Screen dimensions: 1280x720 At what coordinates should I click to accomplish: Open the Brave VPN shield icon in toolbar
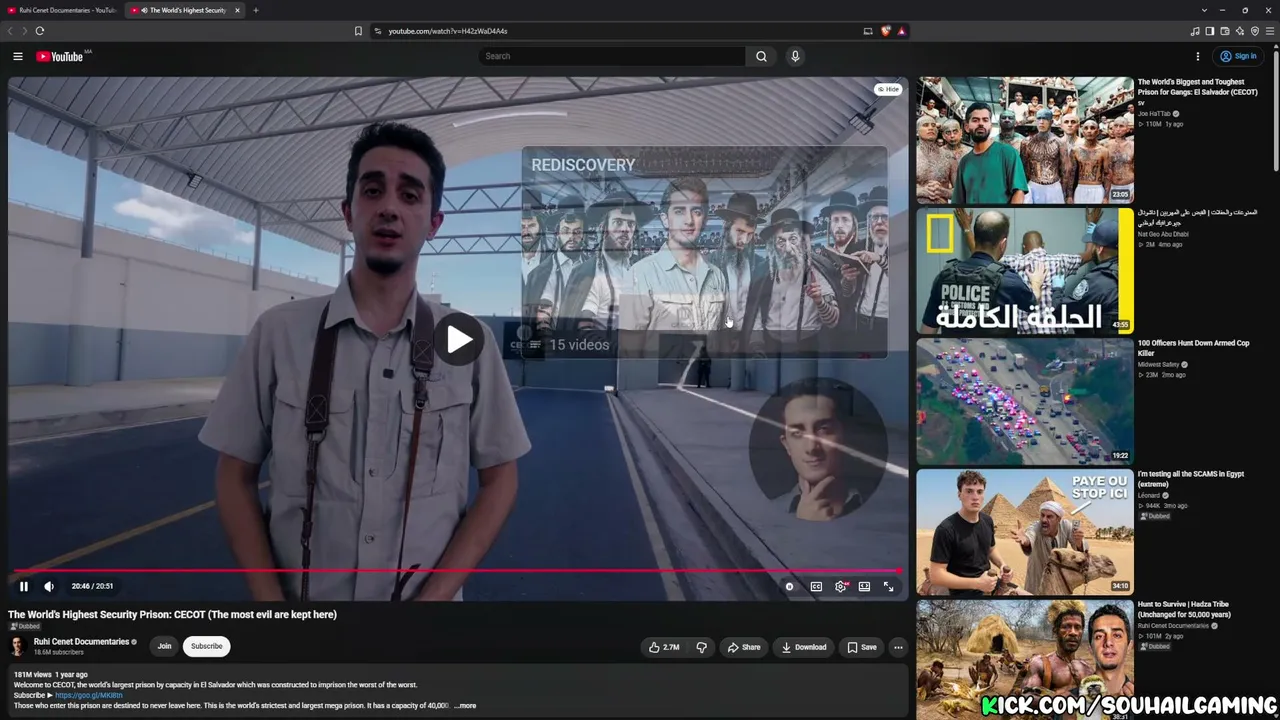1255,31
